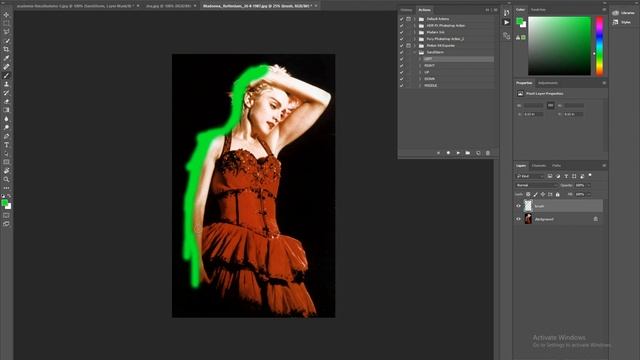Toggle the checkmark for the SandStorm set
This screenshot has height=360, width=640.
pyautogui.click(x=401, y=52)
